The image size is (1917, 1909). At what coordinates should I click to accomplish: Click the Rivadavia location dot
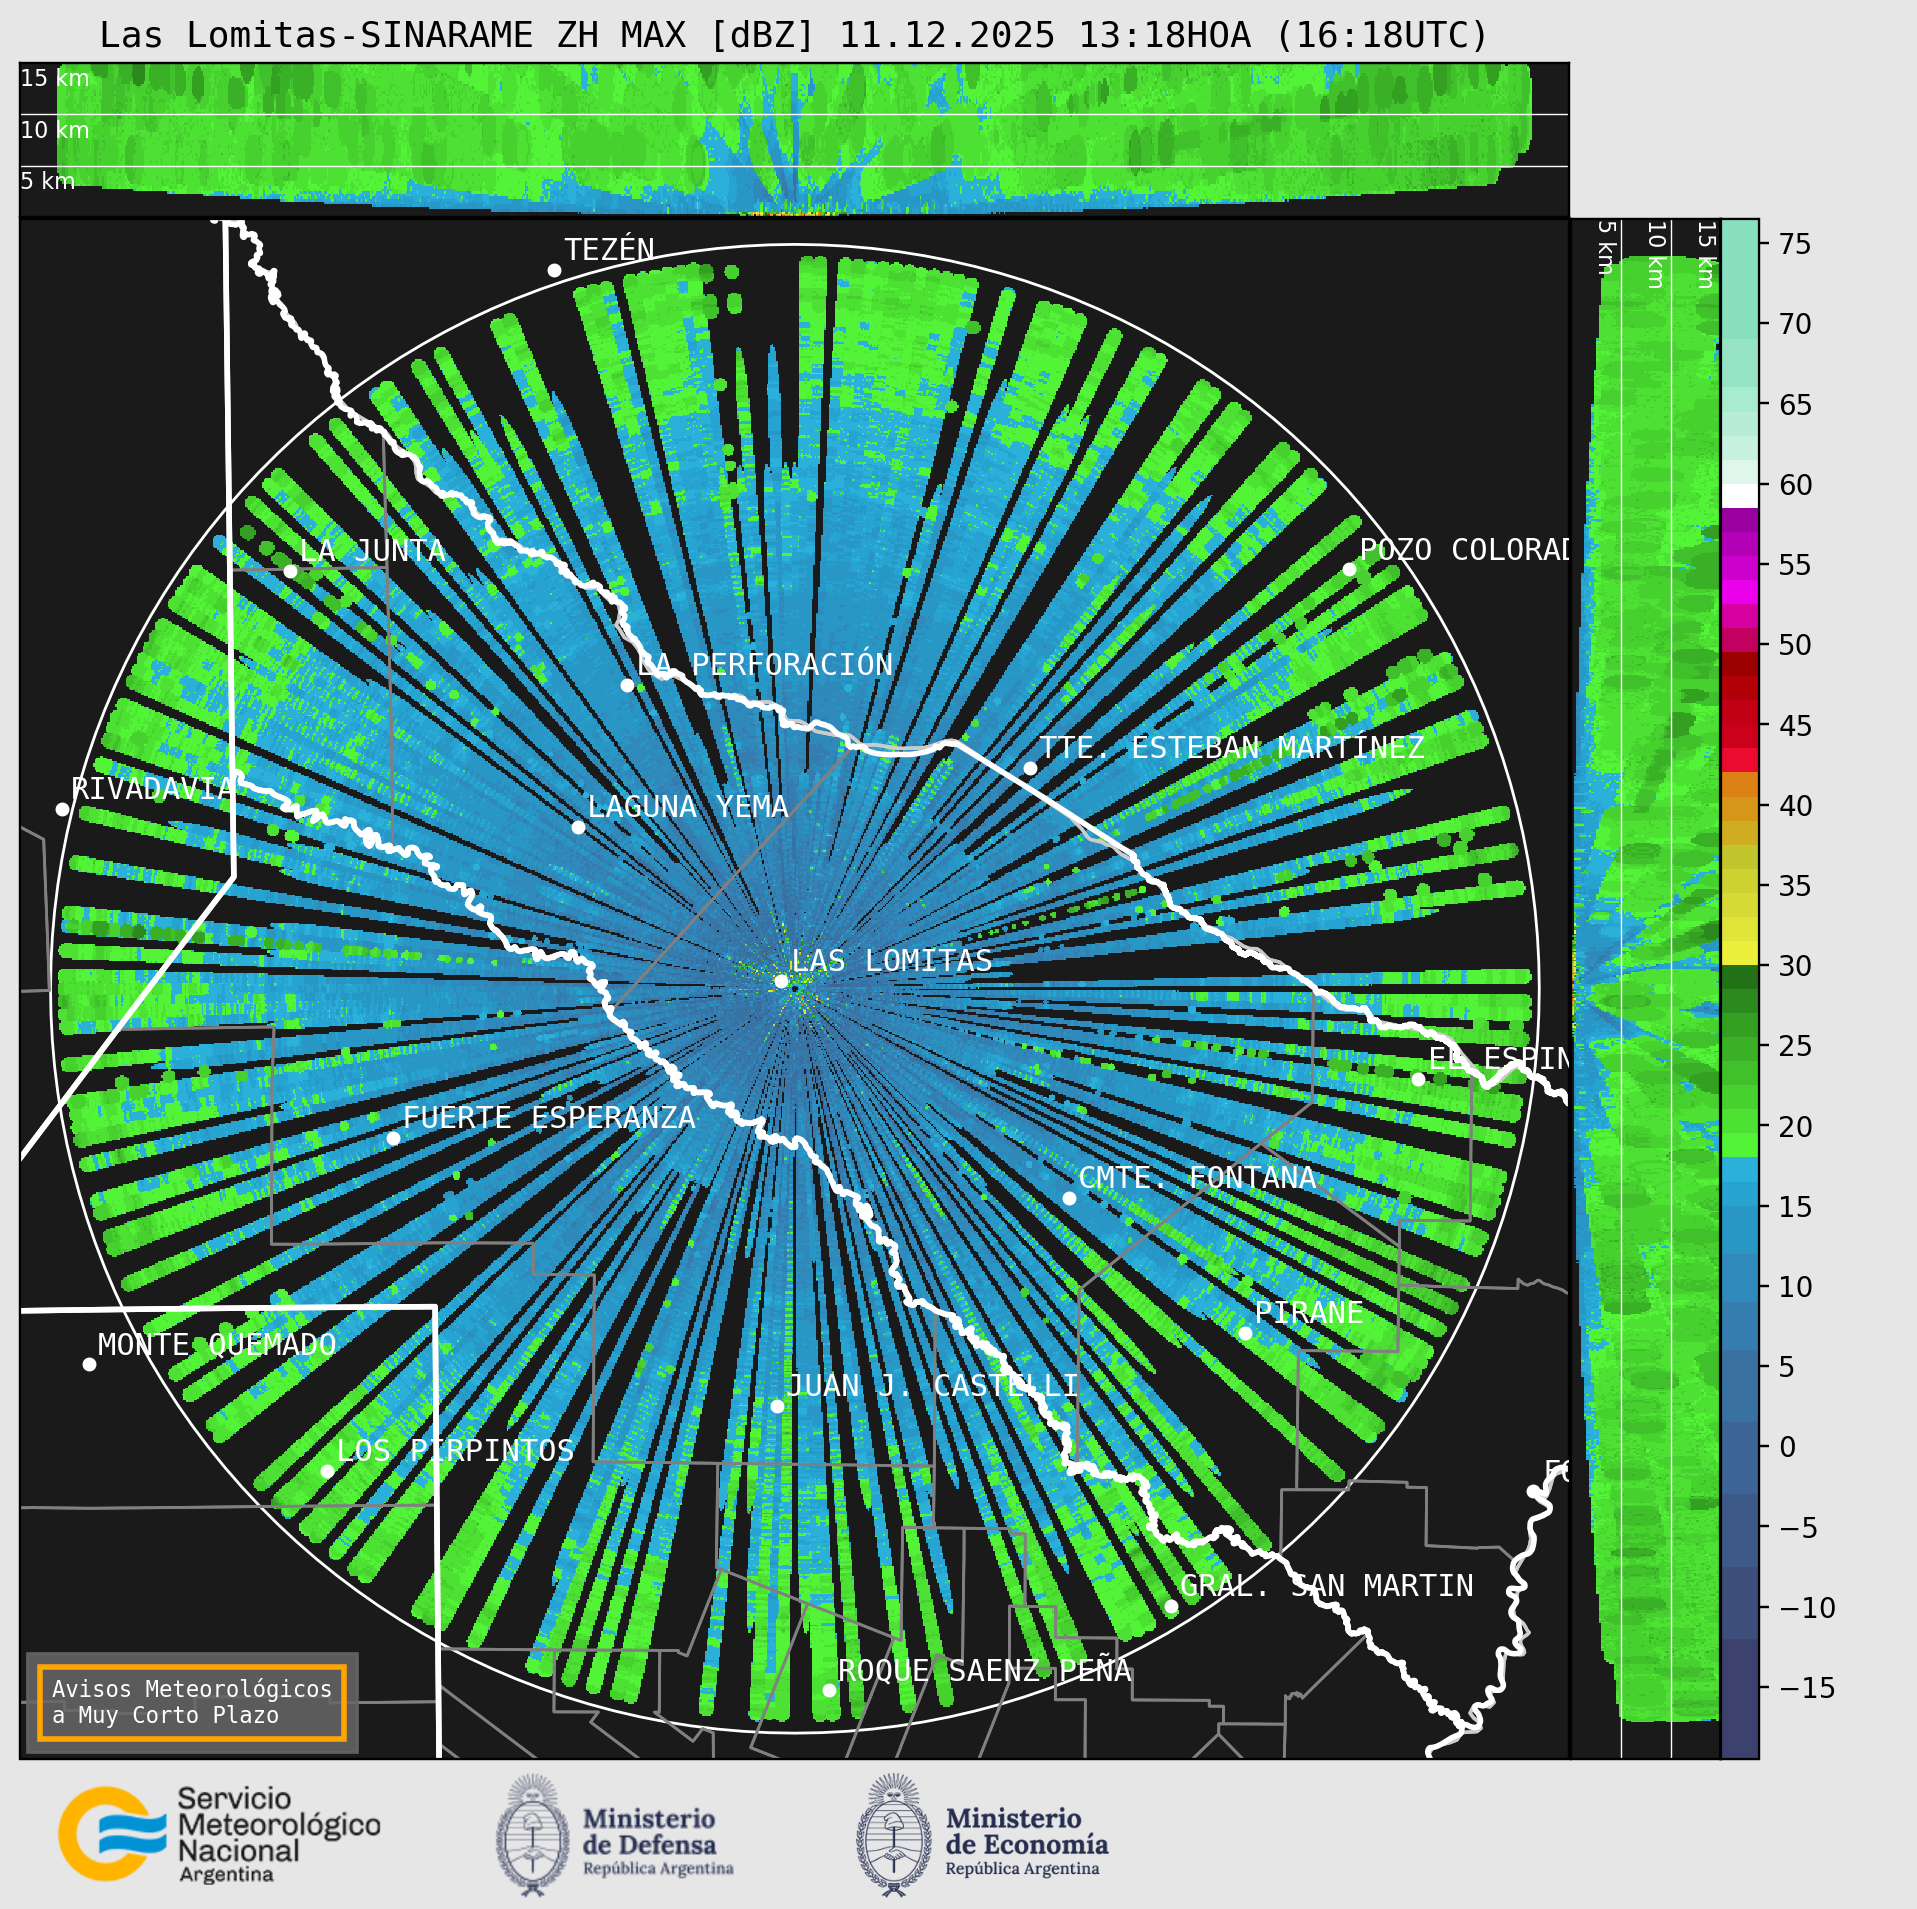[x=62, y=809]
